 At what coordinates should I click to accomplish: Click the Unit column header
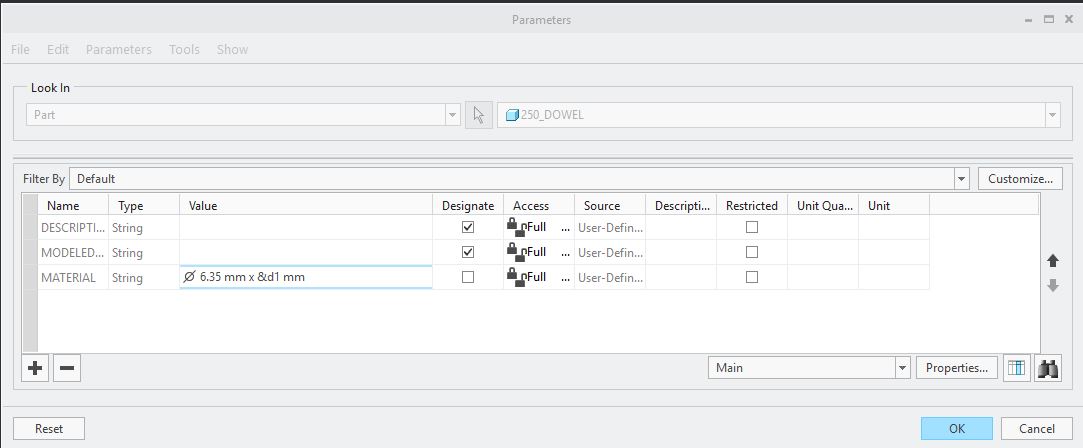pyautogui.click(x=894, y=205)
